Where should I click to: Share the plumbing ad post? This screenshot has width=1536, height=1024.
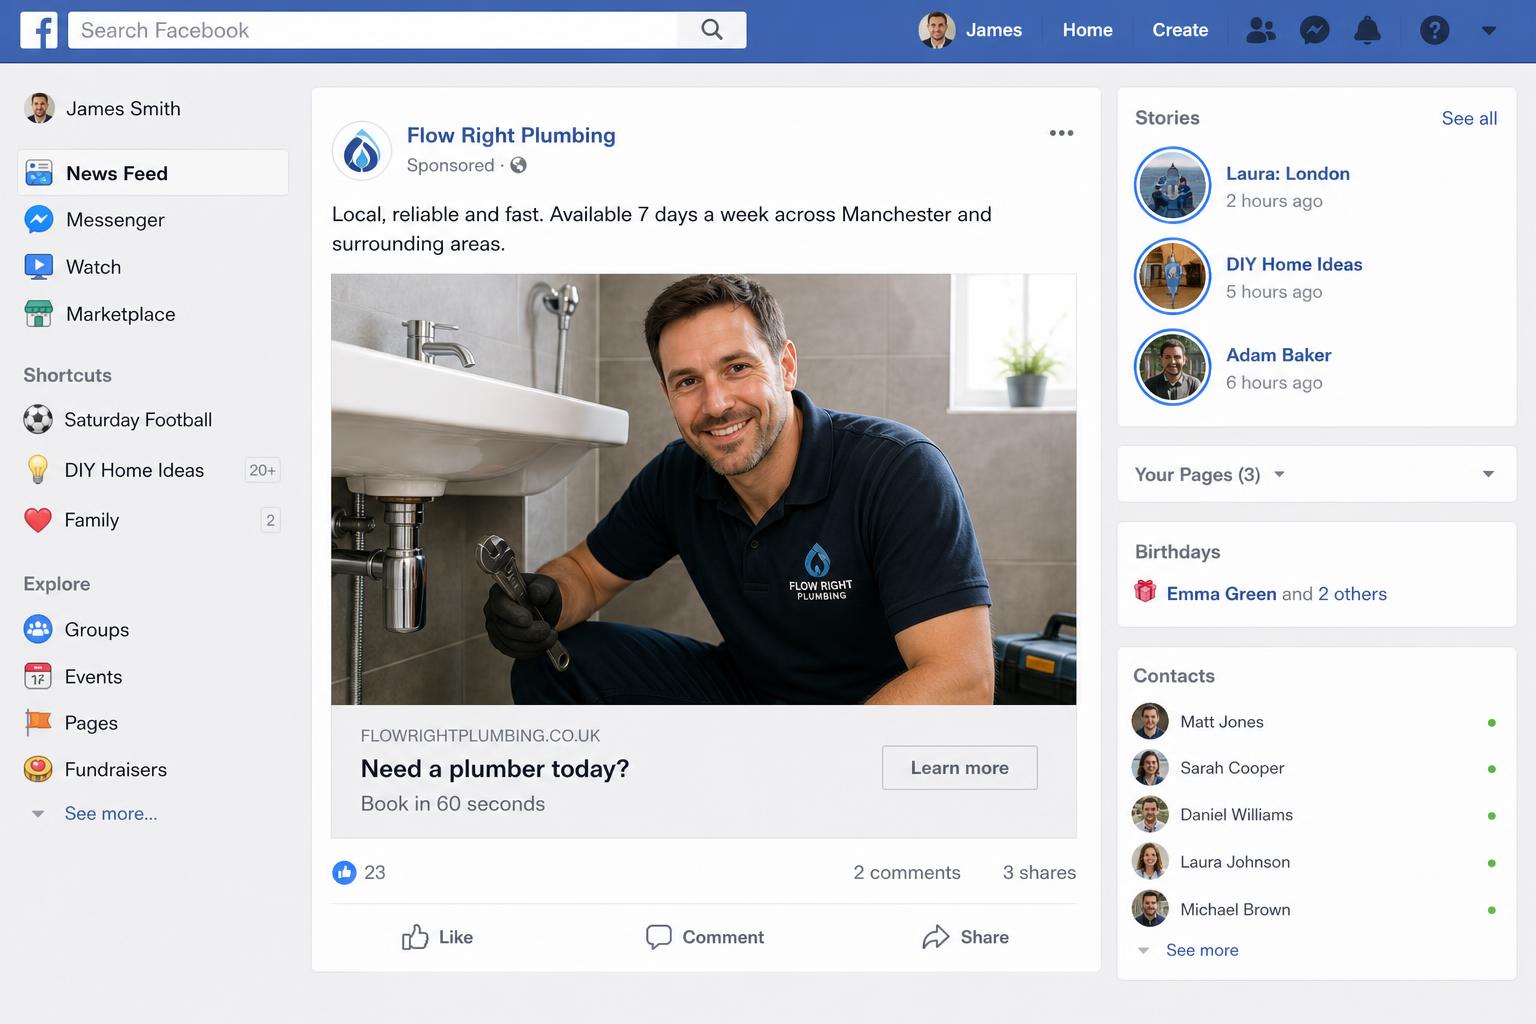tap(965, 937)
